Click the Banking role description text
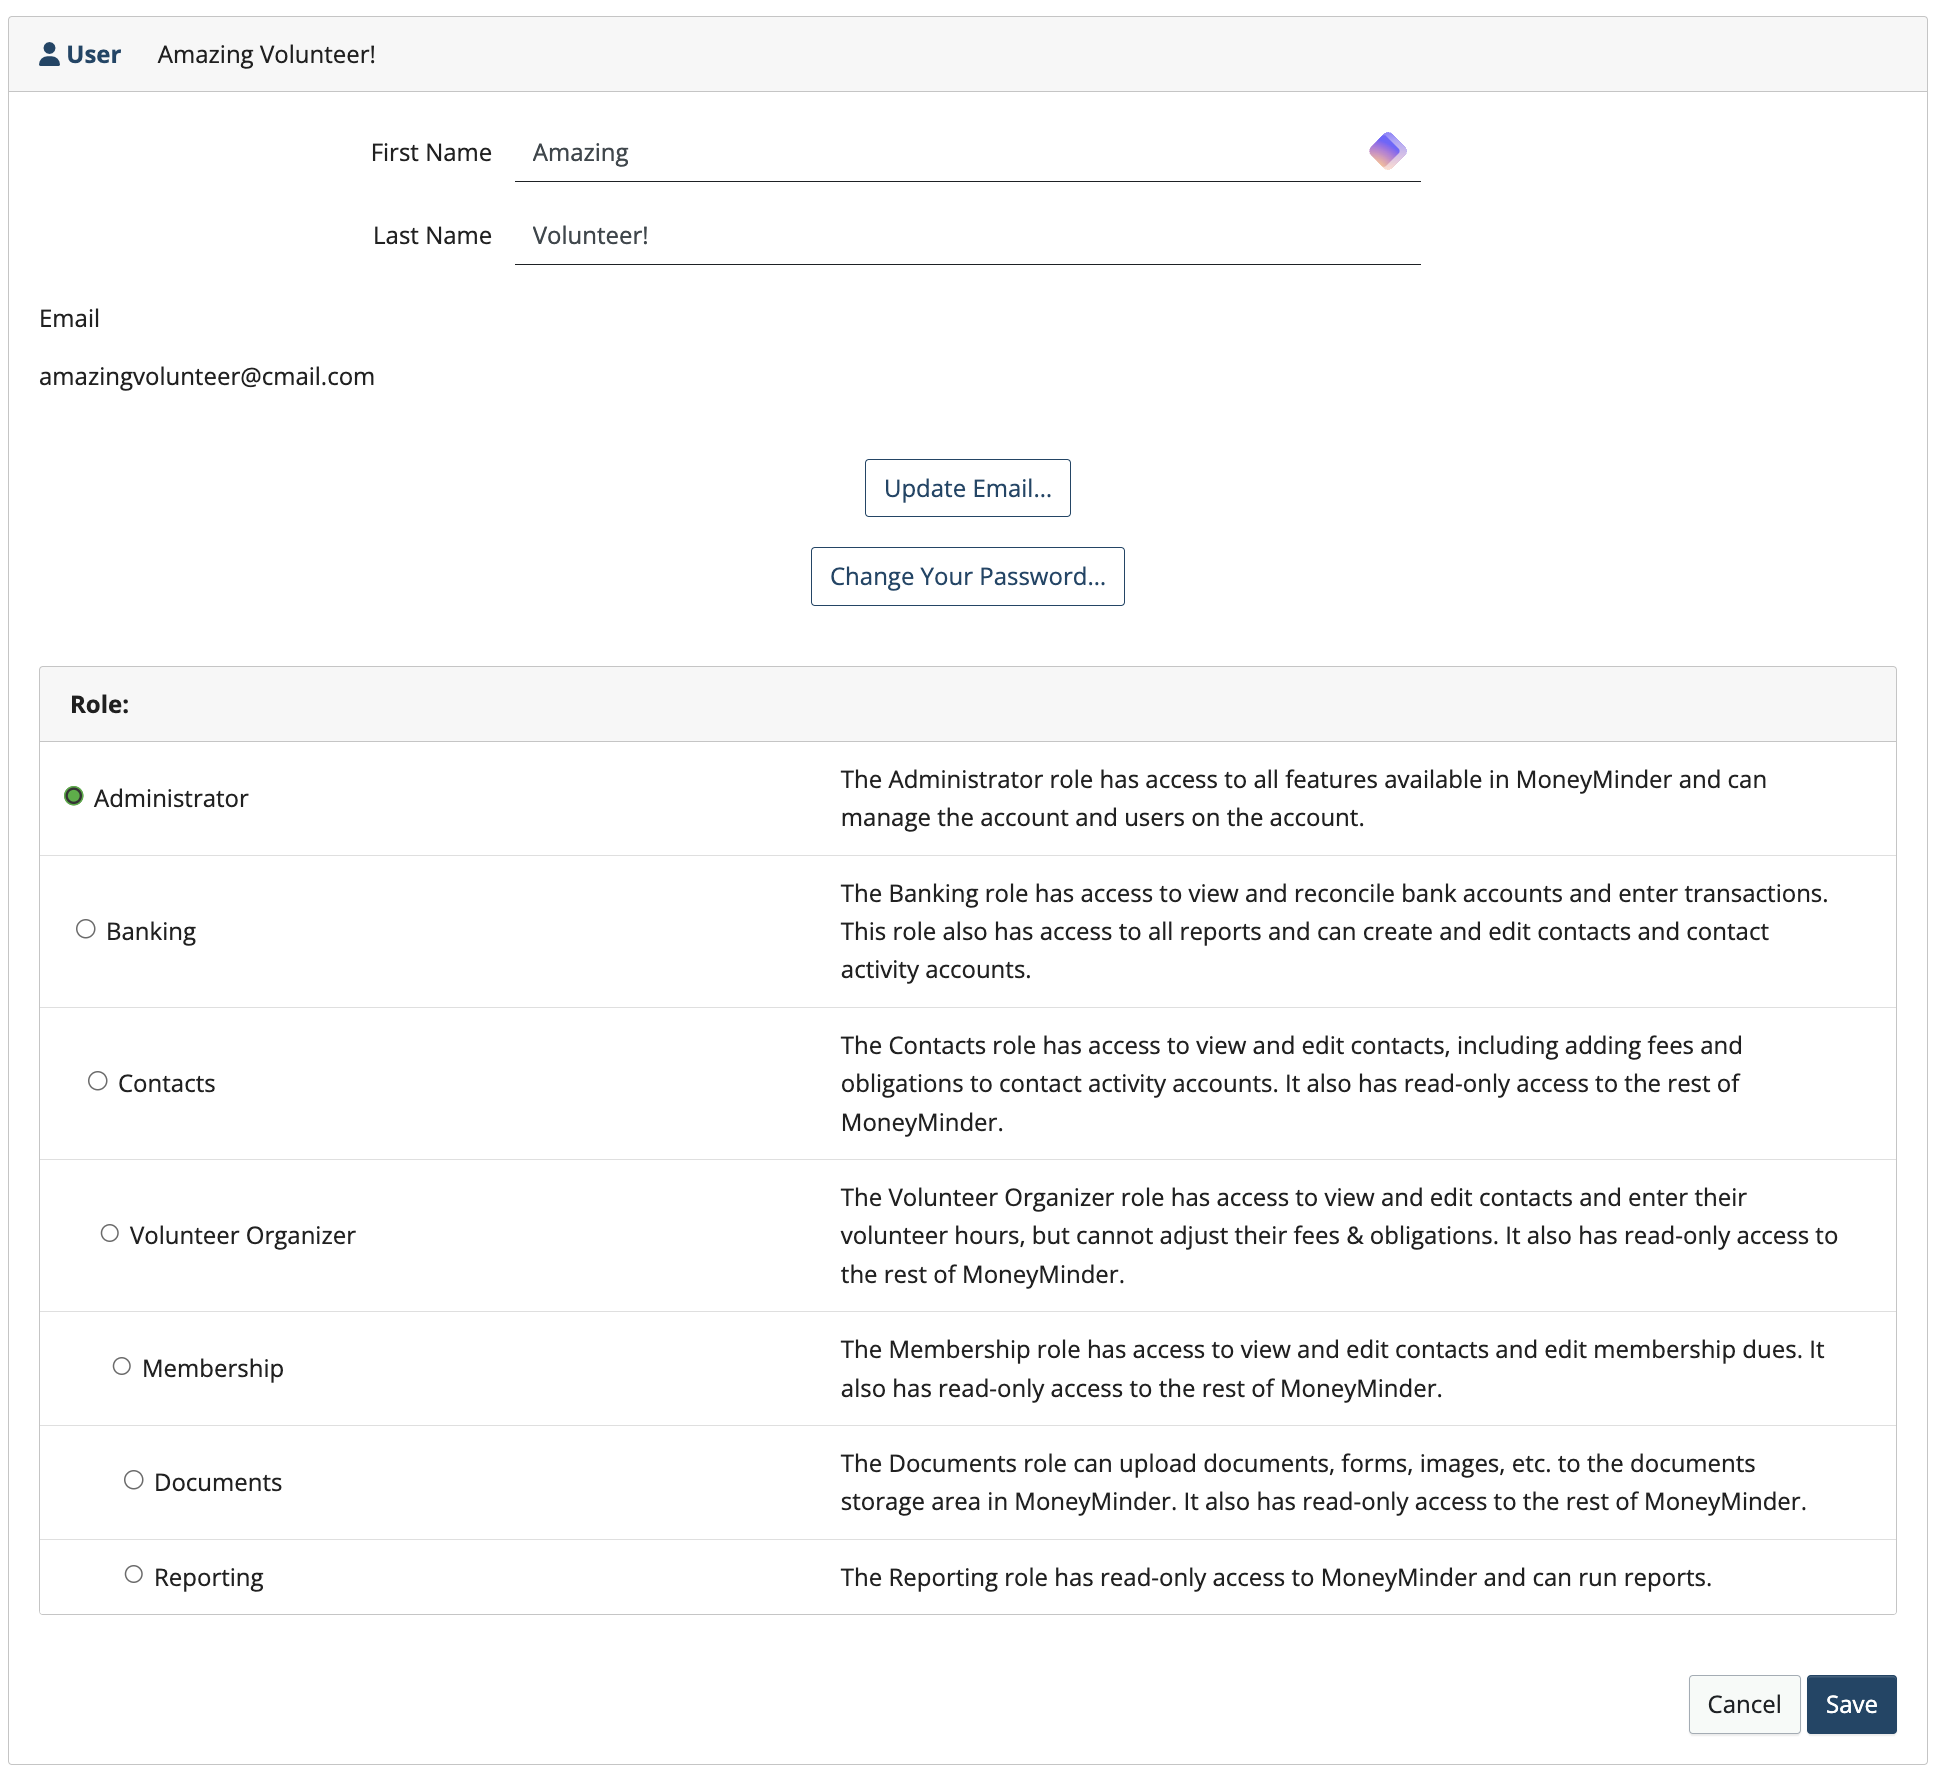The height and width of the screenshot is (1780, 1940). tap(1334, 931)
